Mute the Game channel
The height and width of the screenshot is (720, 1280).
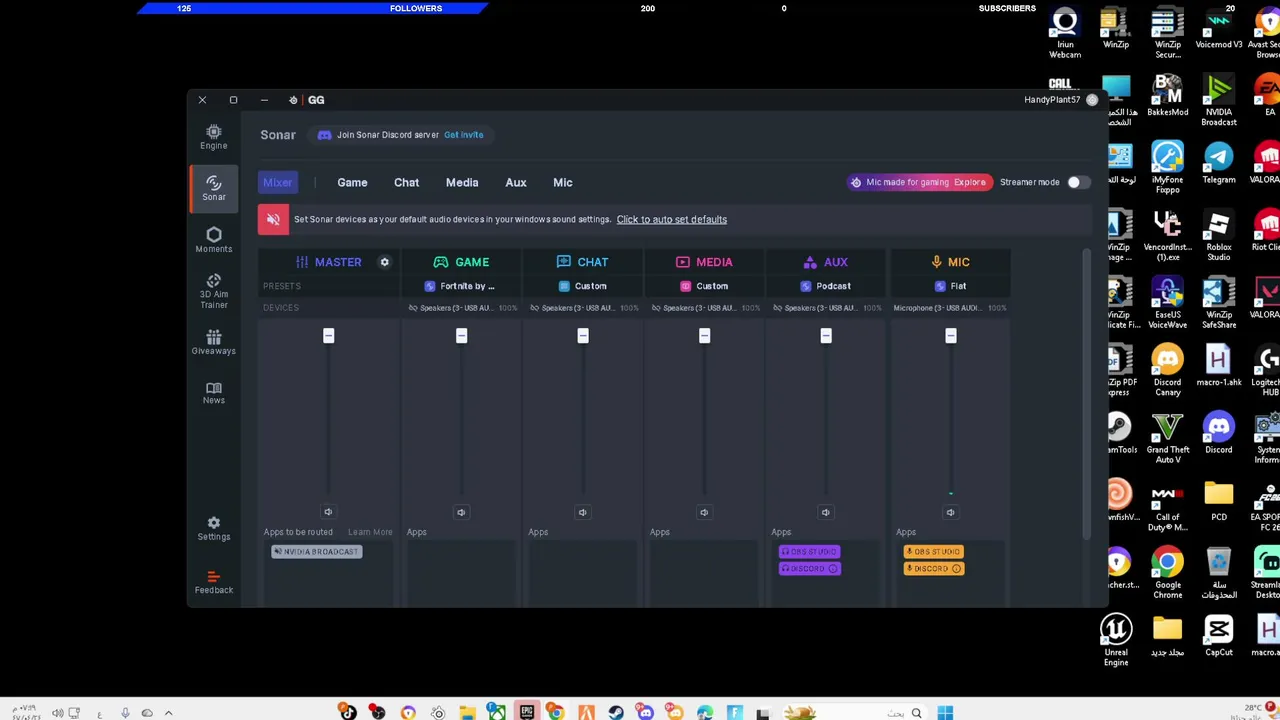pyautogui.click(x=461, y=512)
